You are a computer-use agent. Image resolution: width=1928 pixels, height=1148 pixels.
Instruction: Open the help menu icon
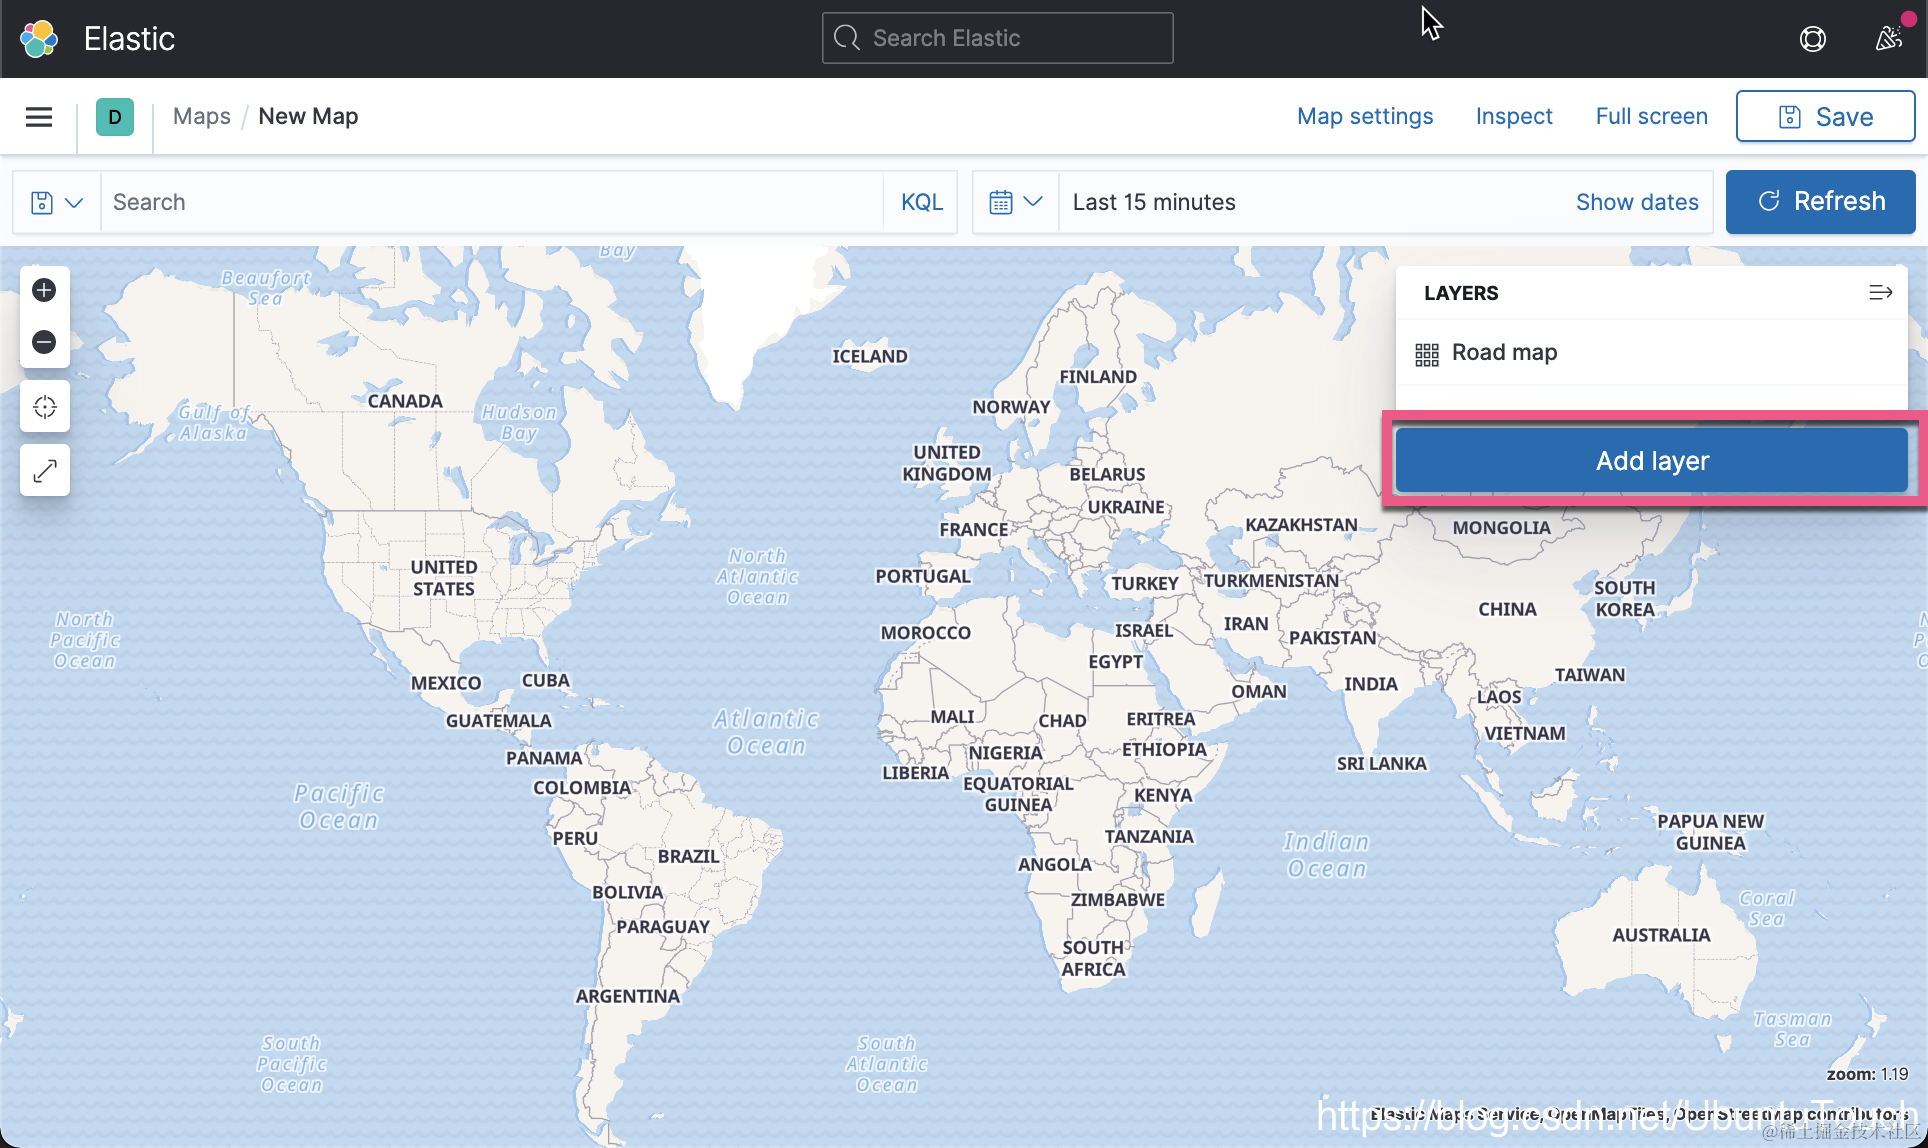click(1812, 38)
